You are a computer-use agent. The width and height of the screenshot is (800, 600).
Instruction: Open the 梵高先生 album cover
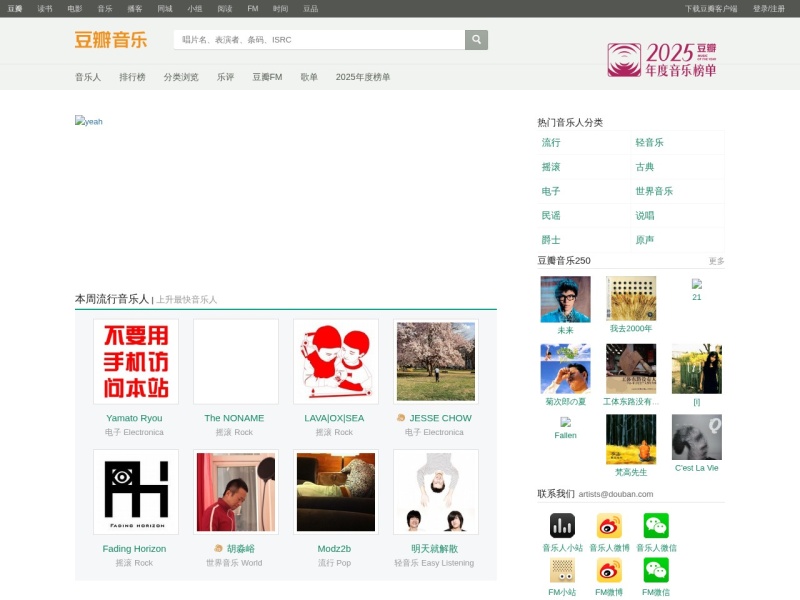(631, 439)
